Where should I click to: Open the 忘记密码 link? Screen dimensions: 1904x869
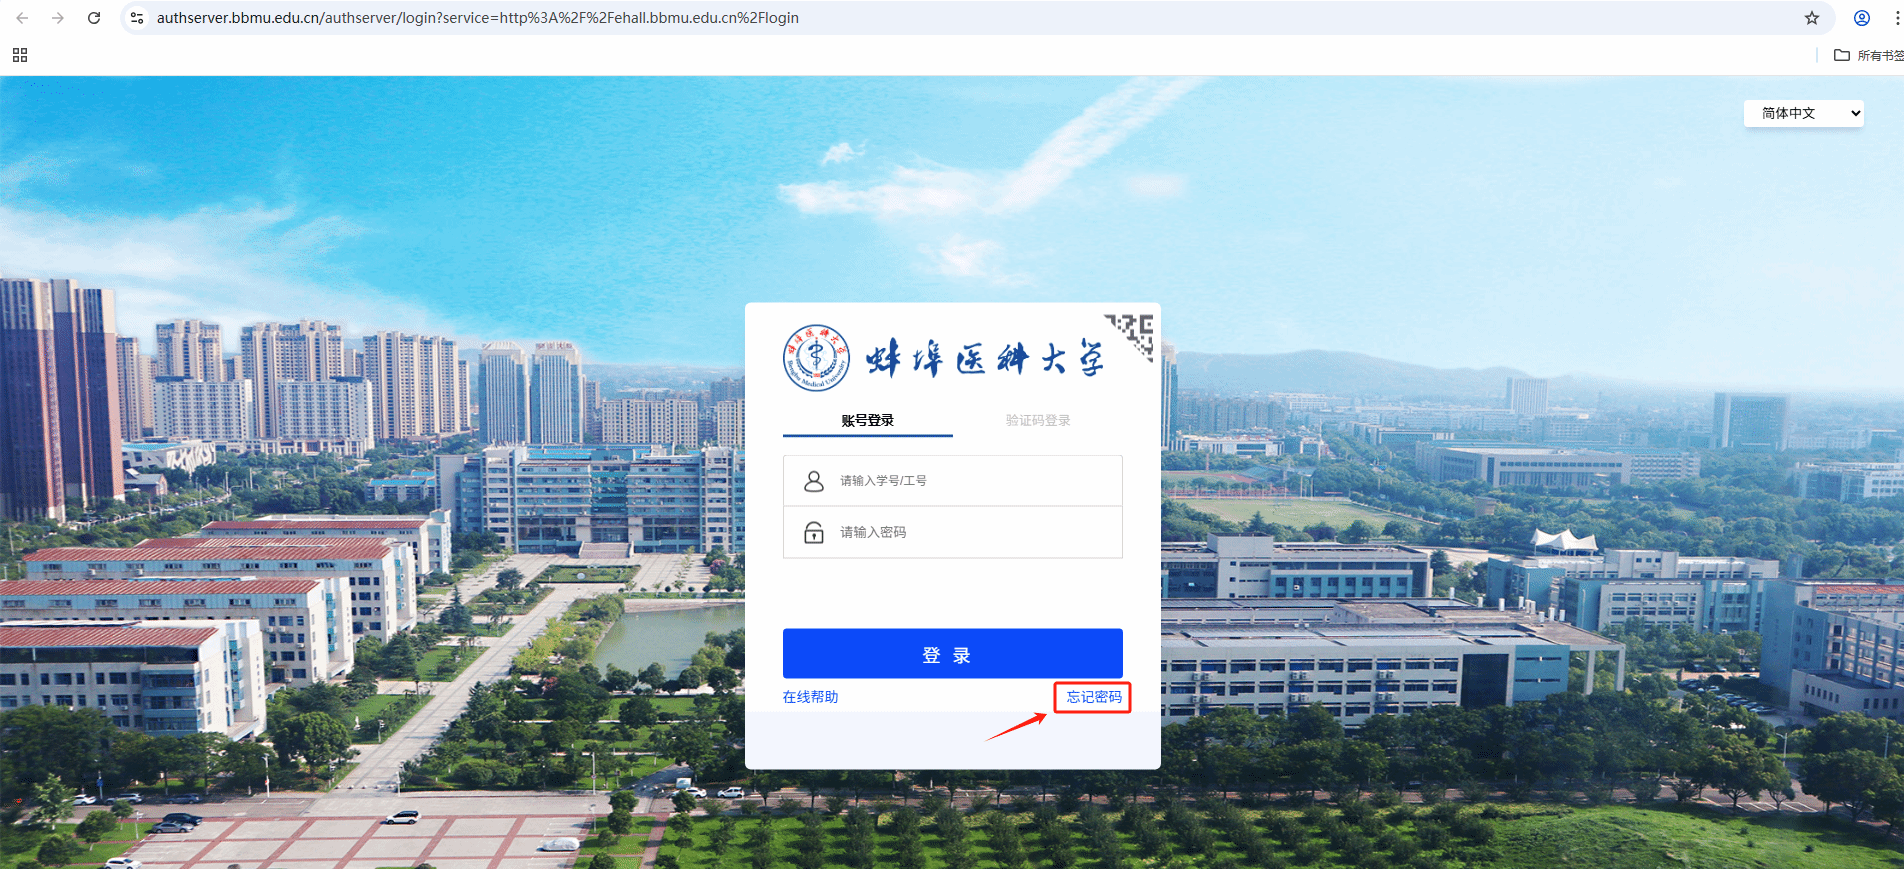(1093, 697)
